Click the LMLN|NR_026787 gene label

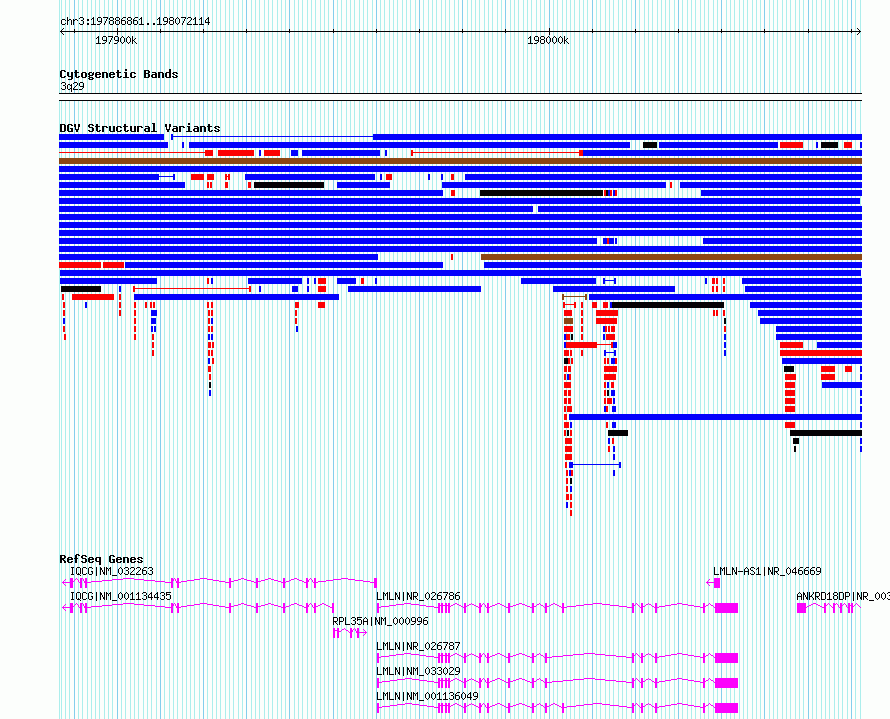point(418,646)
